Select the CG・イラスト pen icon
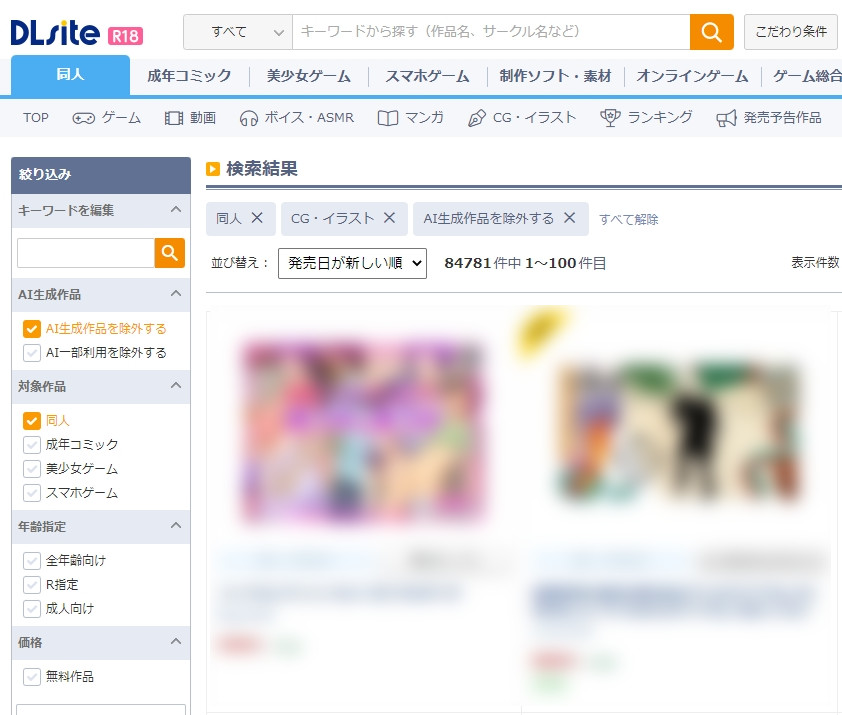Viewport: 842px width, 715px height. pyautogui.click(x=479, y=117)
